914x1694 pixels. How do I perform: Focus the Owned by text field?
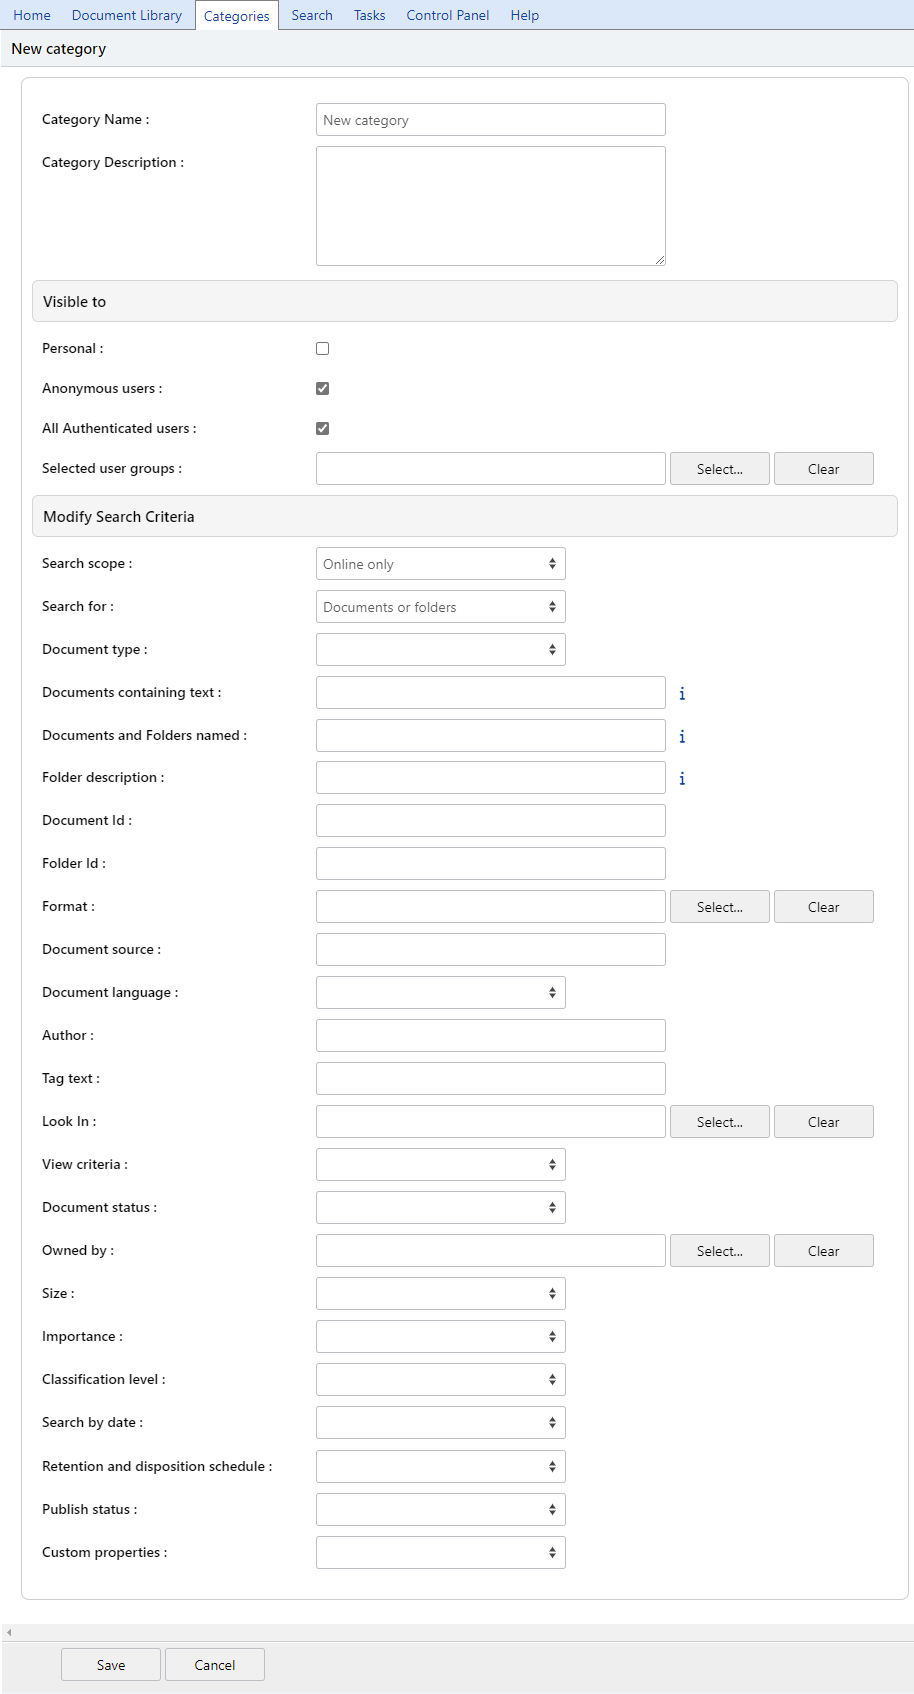(x=491, y=1251)
